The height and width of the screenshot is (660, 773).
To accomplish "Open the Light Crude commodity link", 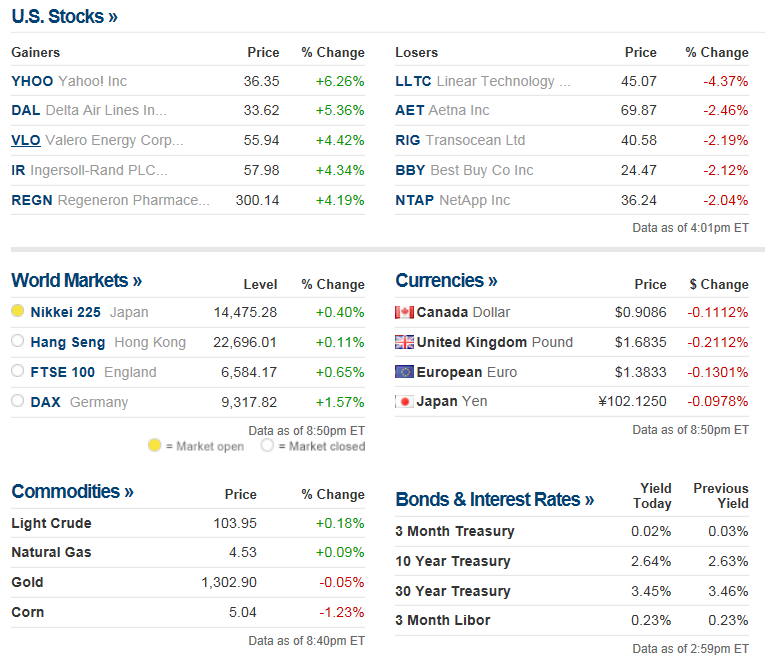I will click(x=51, y=523).
